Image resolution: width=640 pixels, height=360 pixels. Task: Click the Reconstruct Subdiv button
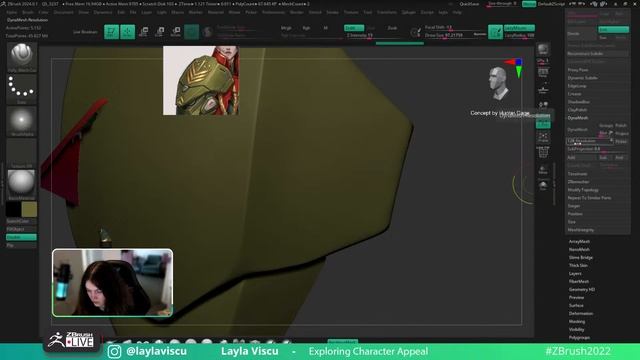click(597, 54)
